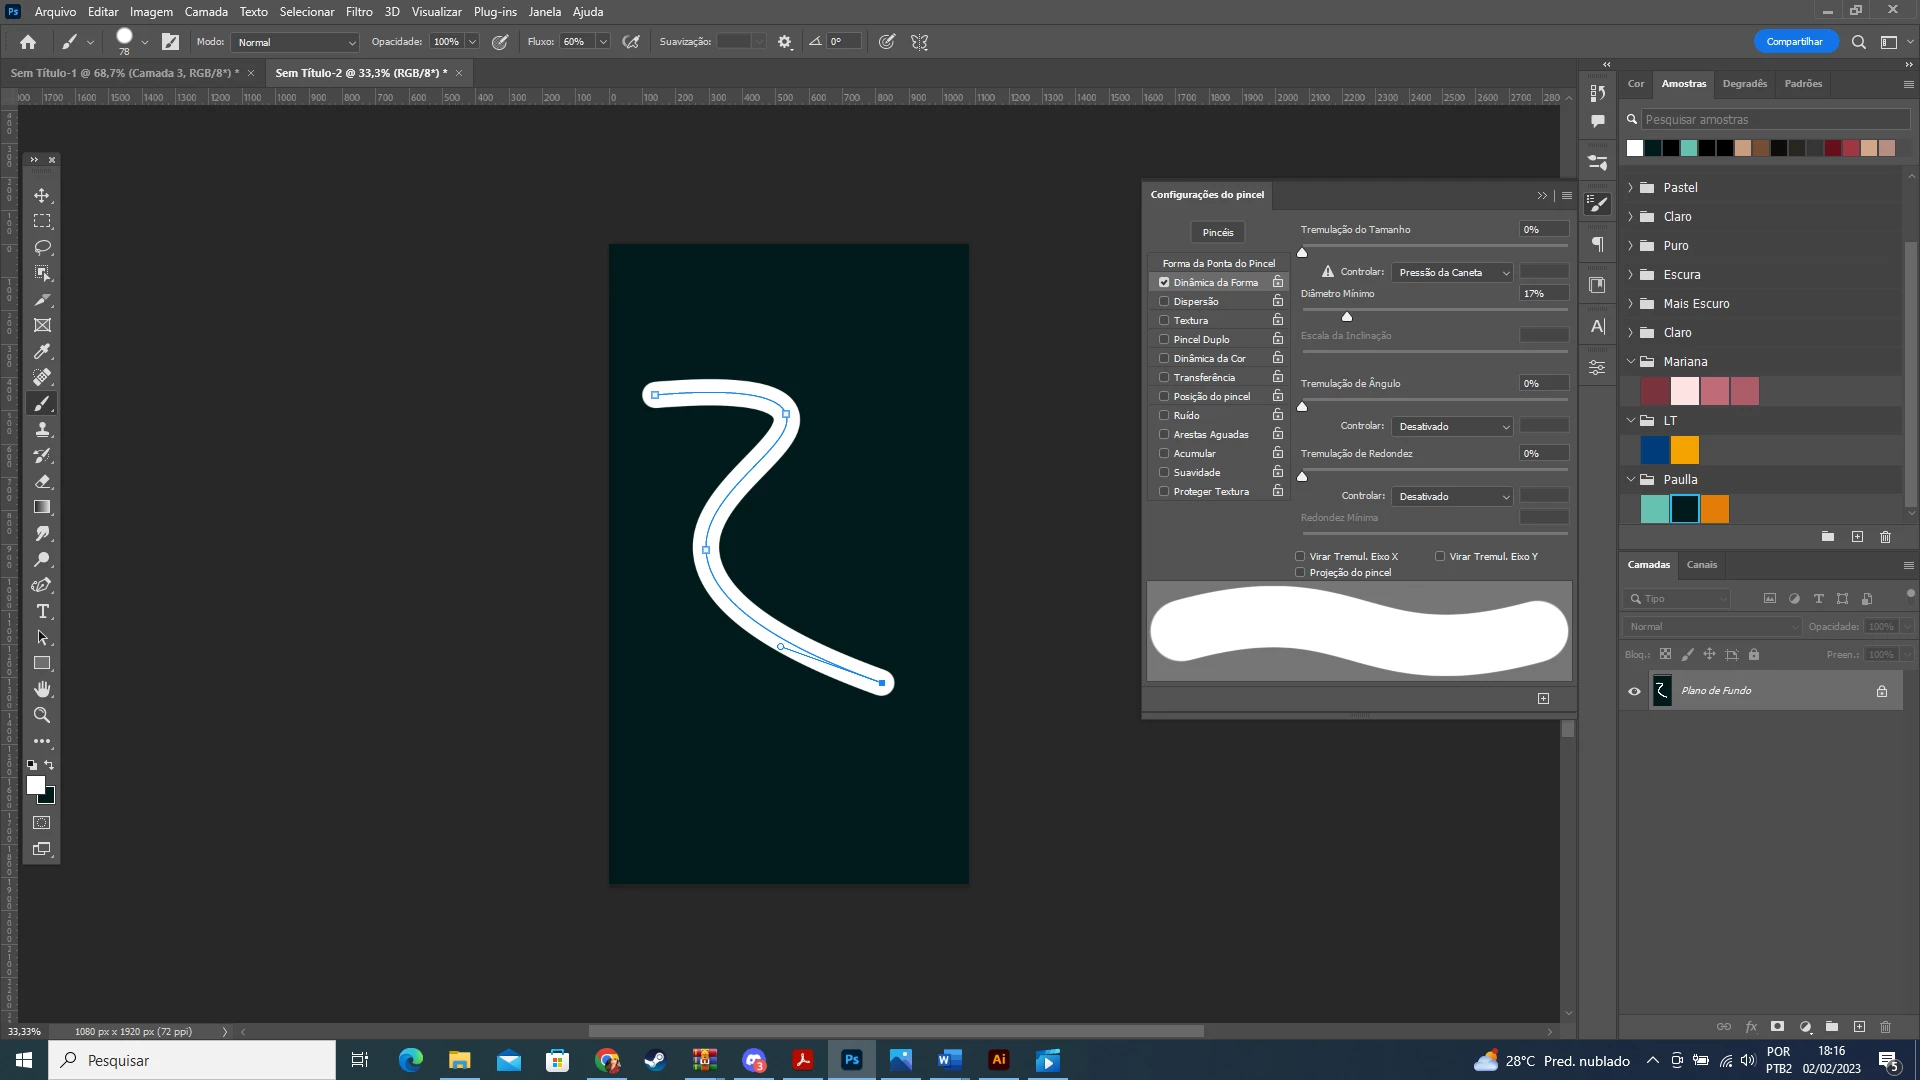Pick the orange swatch in Paulla group

click(1714, 509)
